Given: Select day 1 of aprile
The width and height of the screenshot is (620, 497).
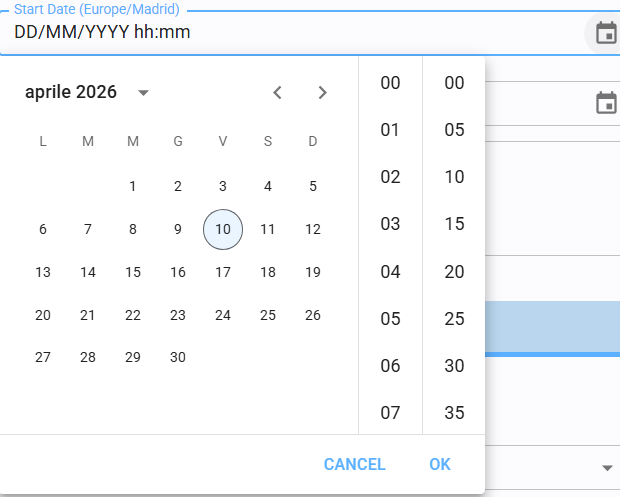Looking at the screenshot, I should click(x=133, y=185).
